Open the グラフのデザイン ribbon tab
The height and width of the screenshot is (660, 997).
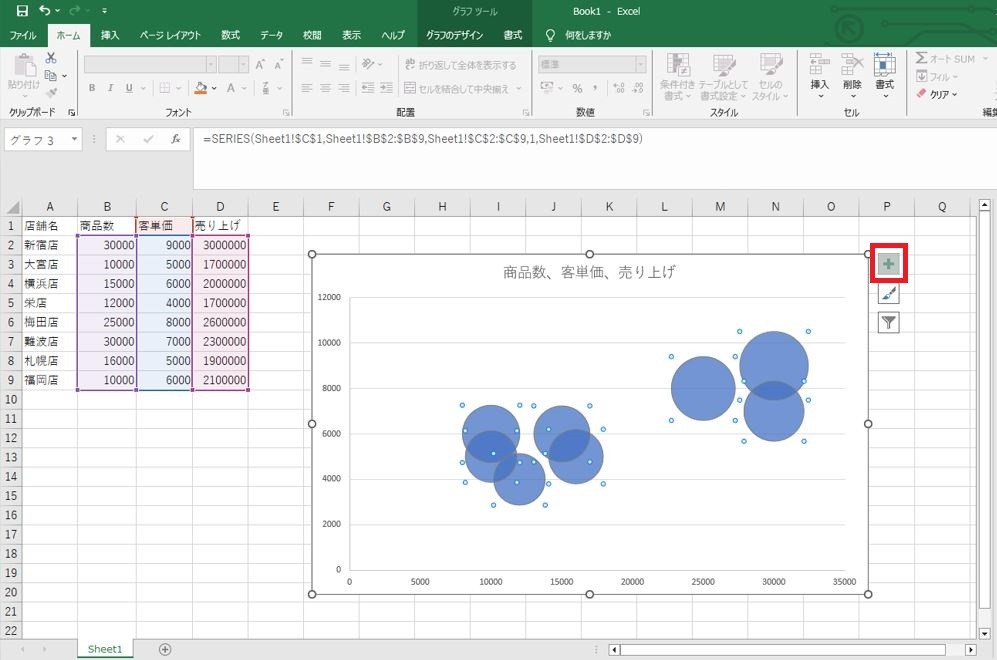click(454, 35)
